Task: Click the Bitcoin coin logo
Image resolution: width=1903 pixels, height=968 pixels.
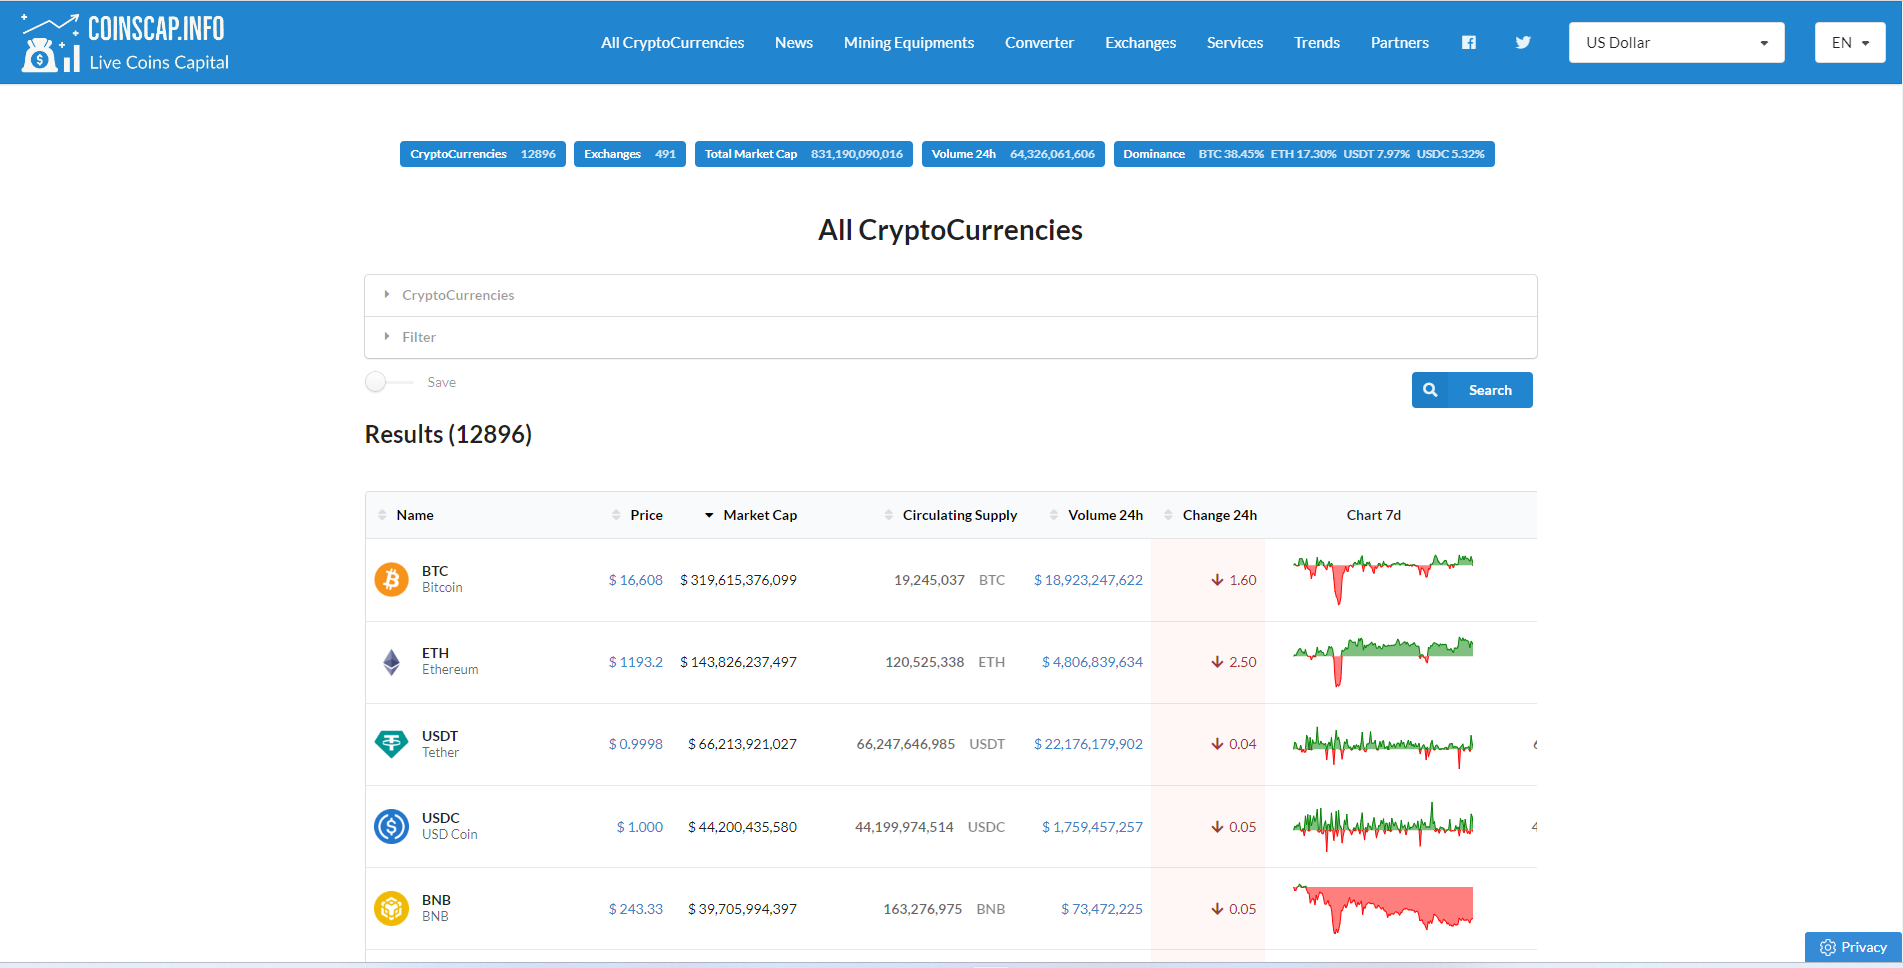Action: click(391, 579)
